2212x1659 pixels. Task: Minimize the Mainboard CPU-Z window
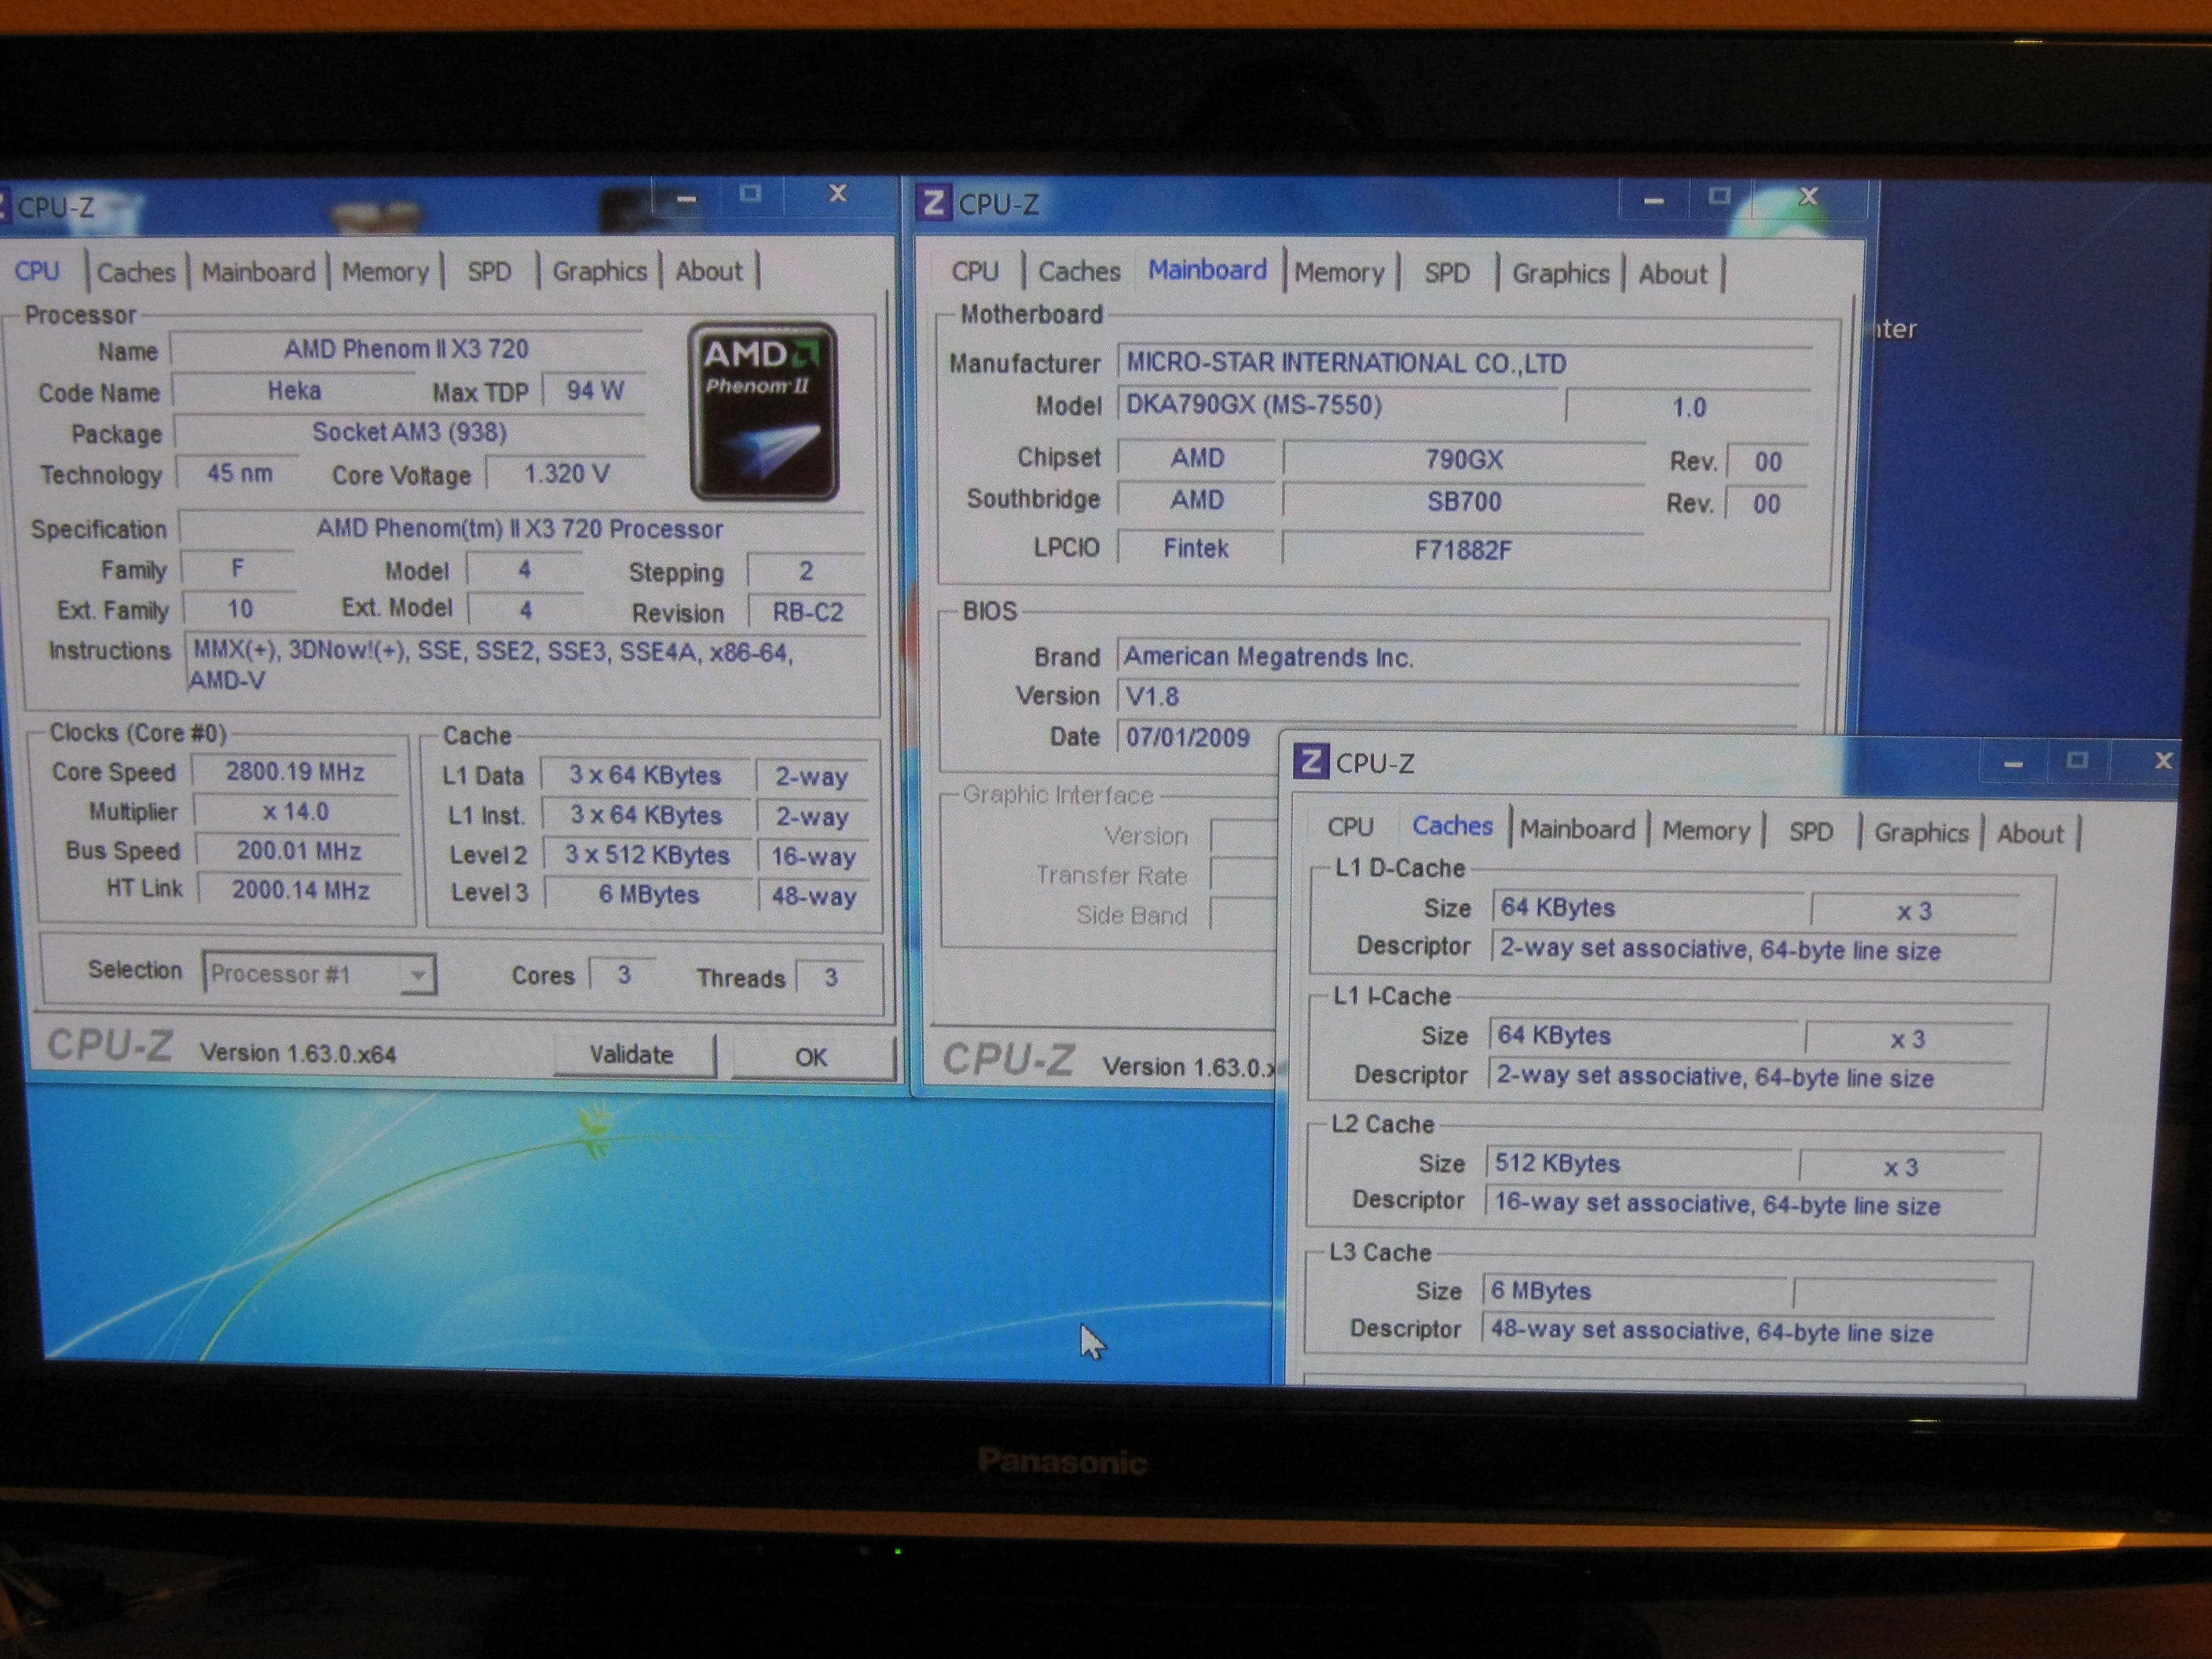1653,200
